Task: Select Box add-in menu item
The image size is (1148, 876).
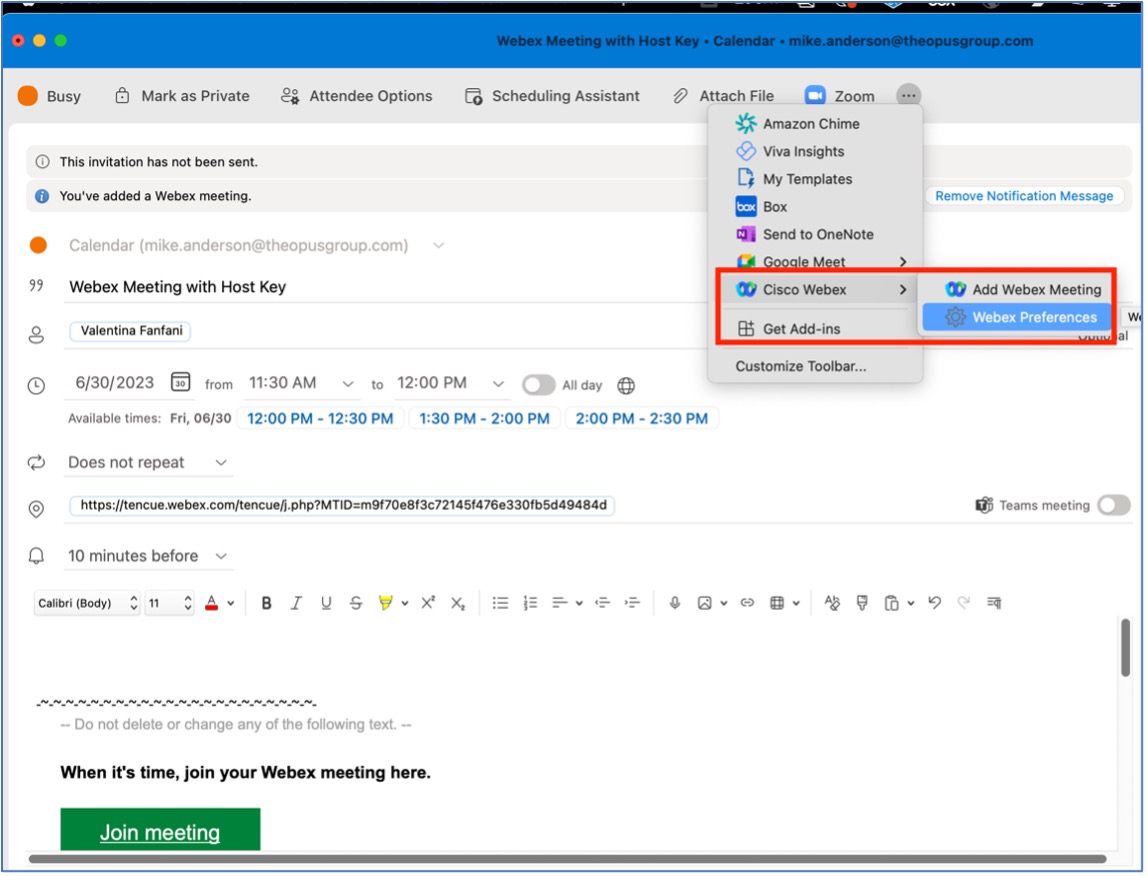Action: 815,207
